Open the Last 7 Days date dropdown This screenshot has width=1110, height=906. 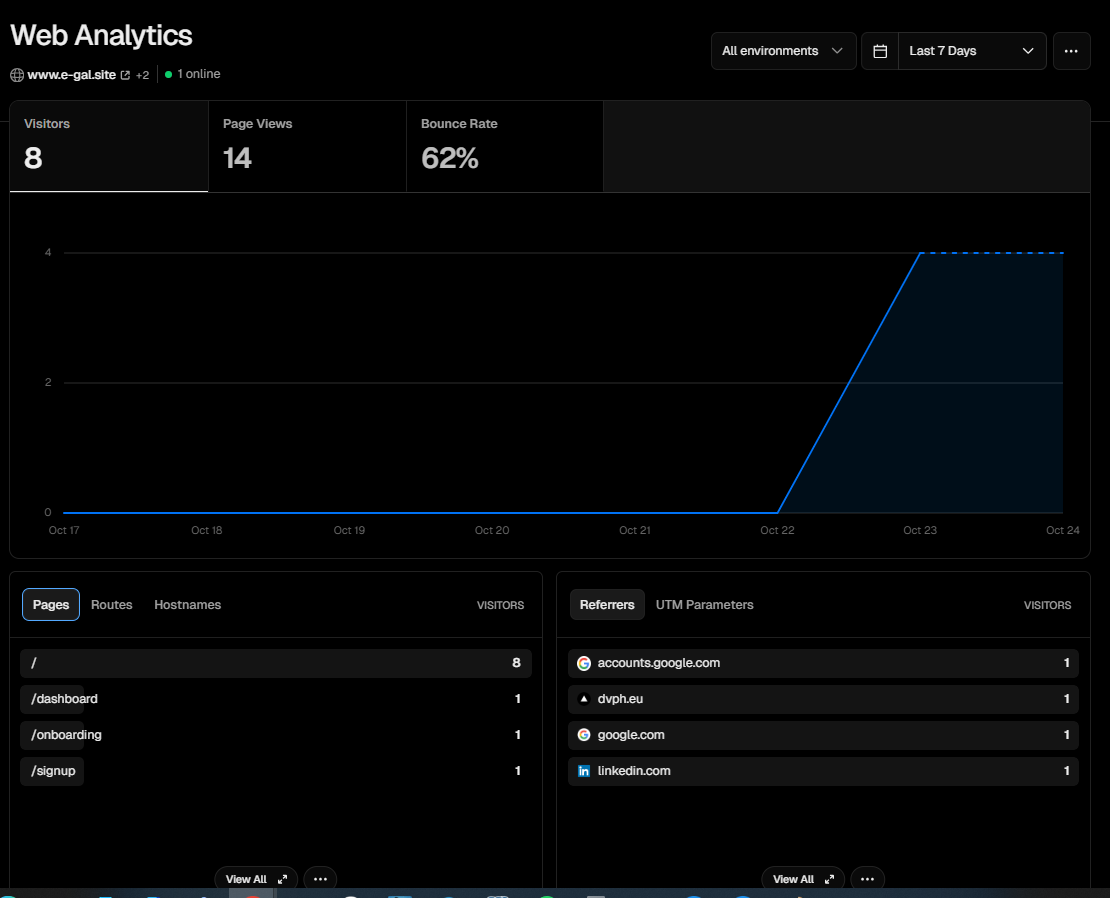[x=971, y=51]
